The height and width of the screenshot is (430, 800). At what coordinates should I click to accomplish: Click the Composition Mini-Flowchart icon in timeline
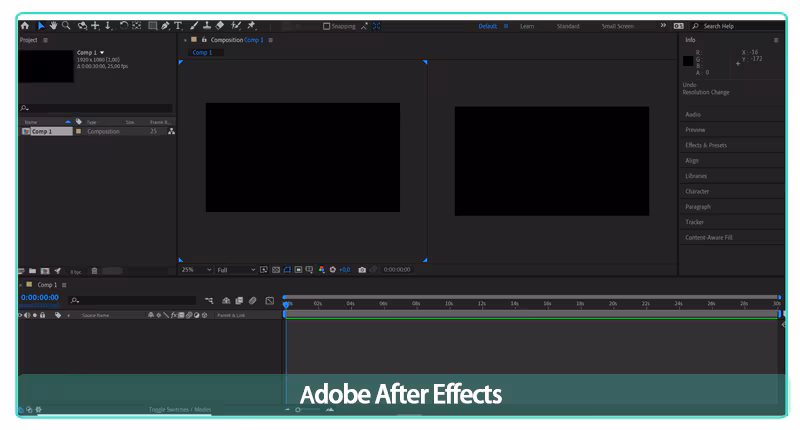point(209,301)
